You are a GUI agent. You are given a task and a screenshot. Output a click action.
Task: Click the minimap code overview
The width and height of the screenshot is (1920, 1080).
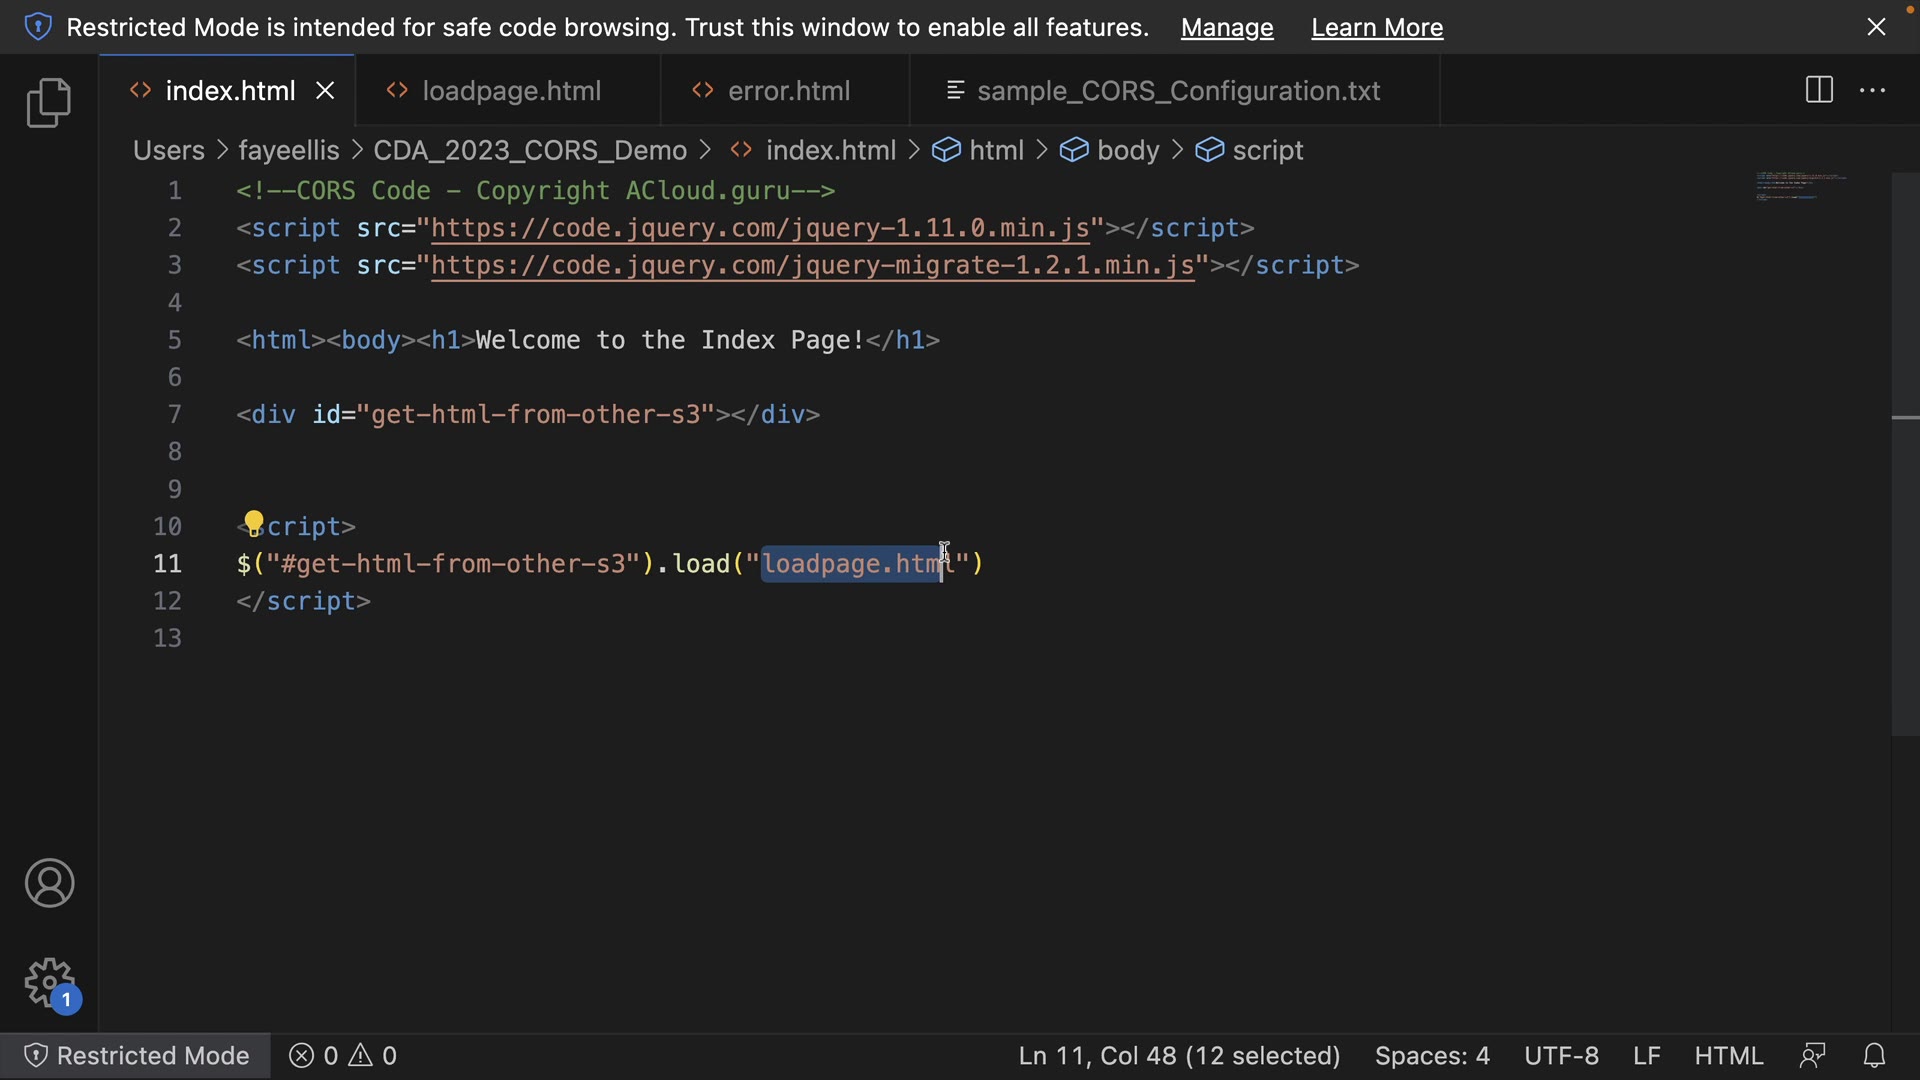point(1800,186)
